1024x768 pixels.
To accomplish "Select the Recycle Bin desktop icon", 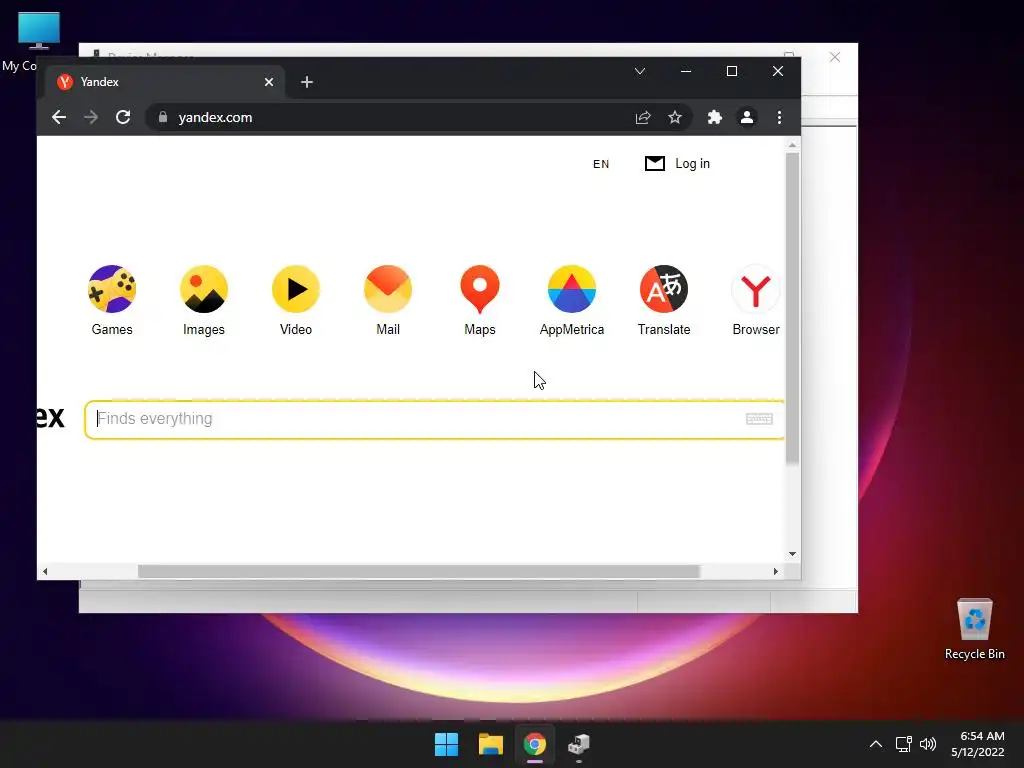I will click(x=974, y=630).
